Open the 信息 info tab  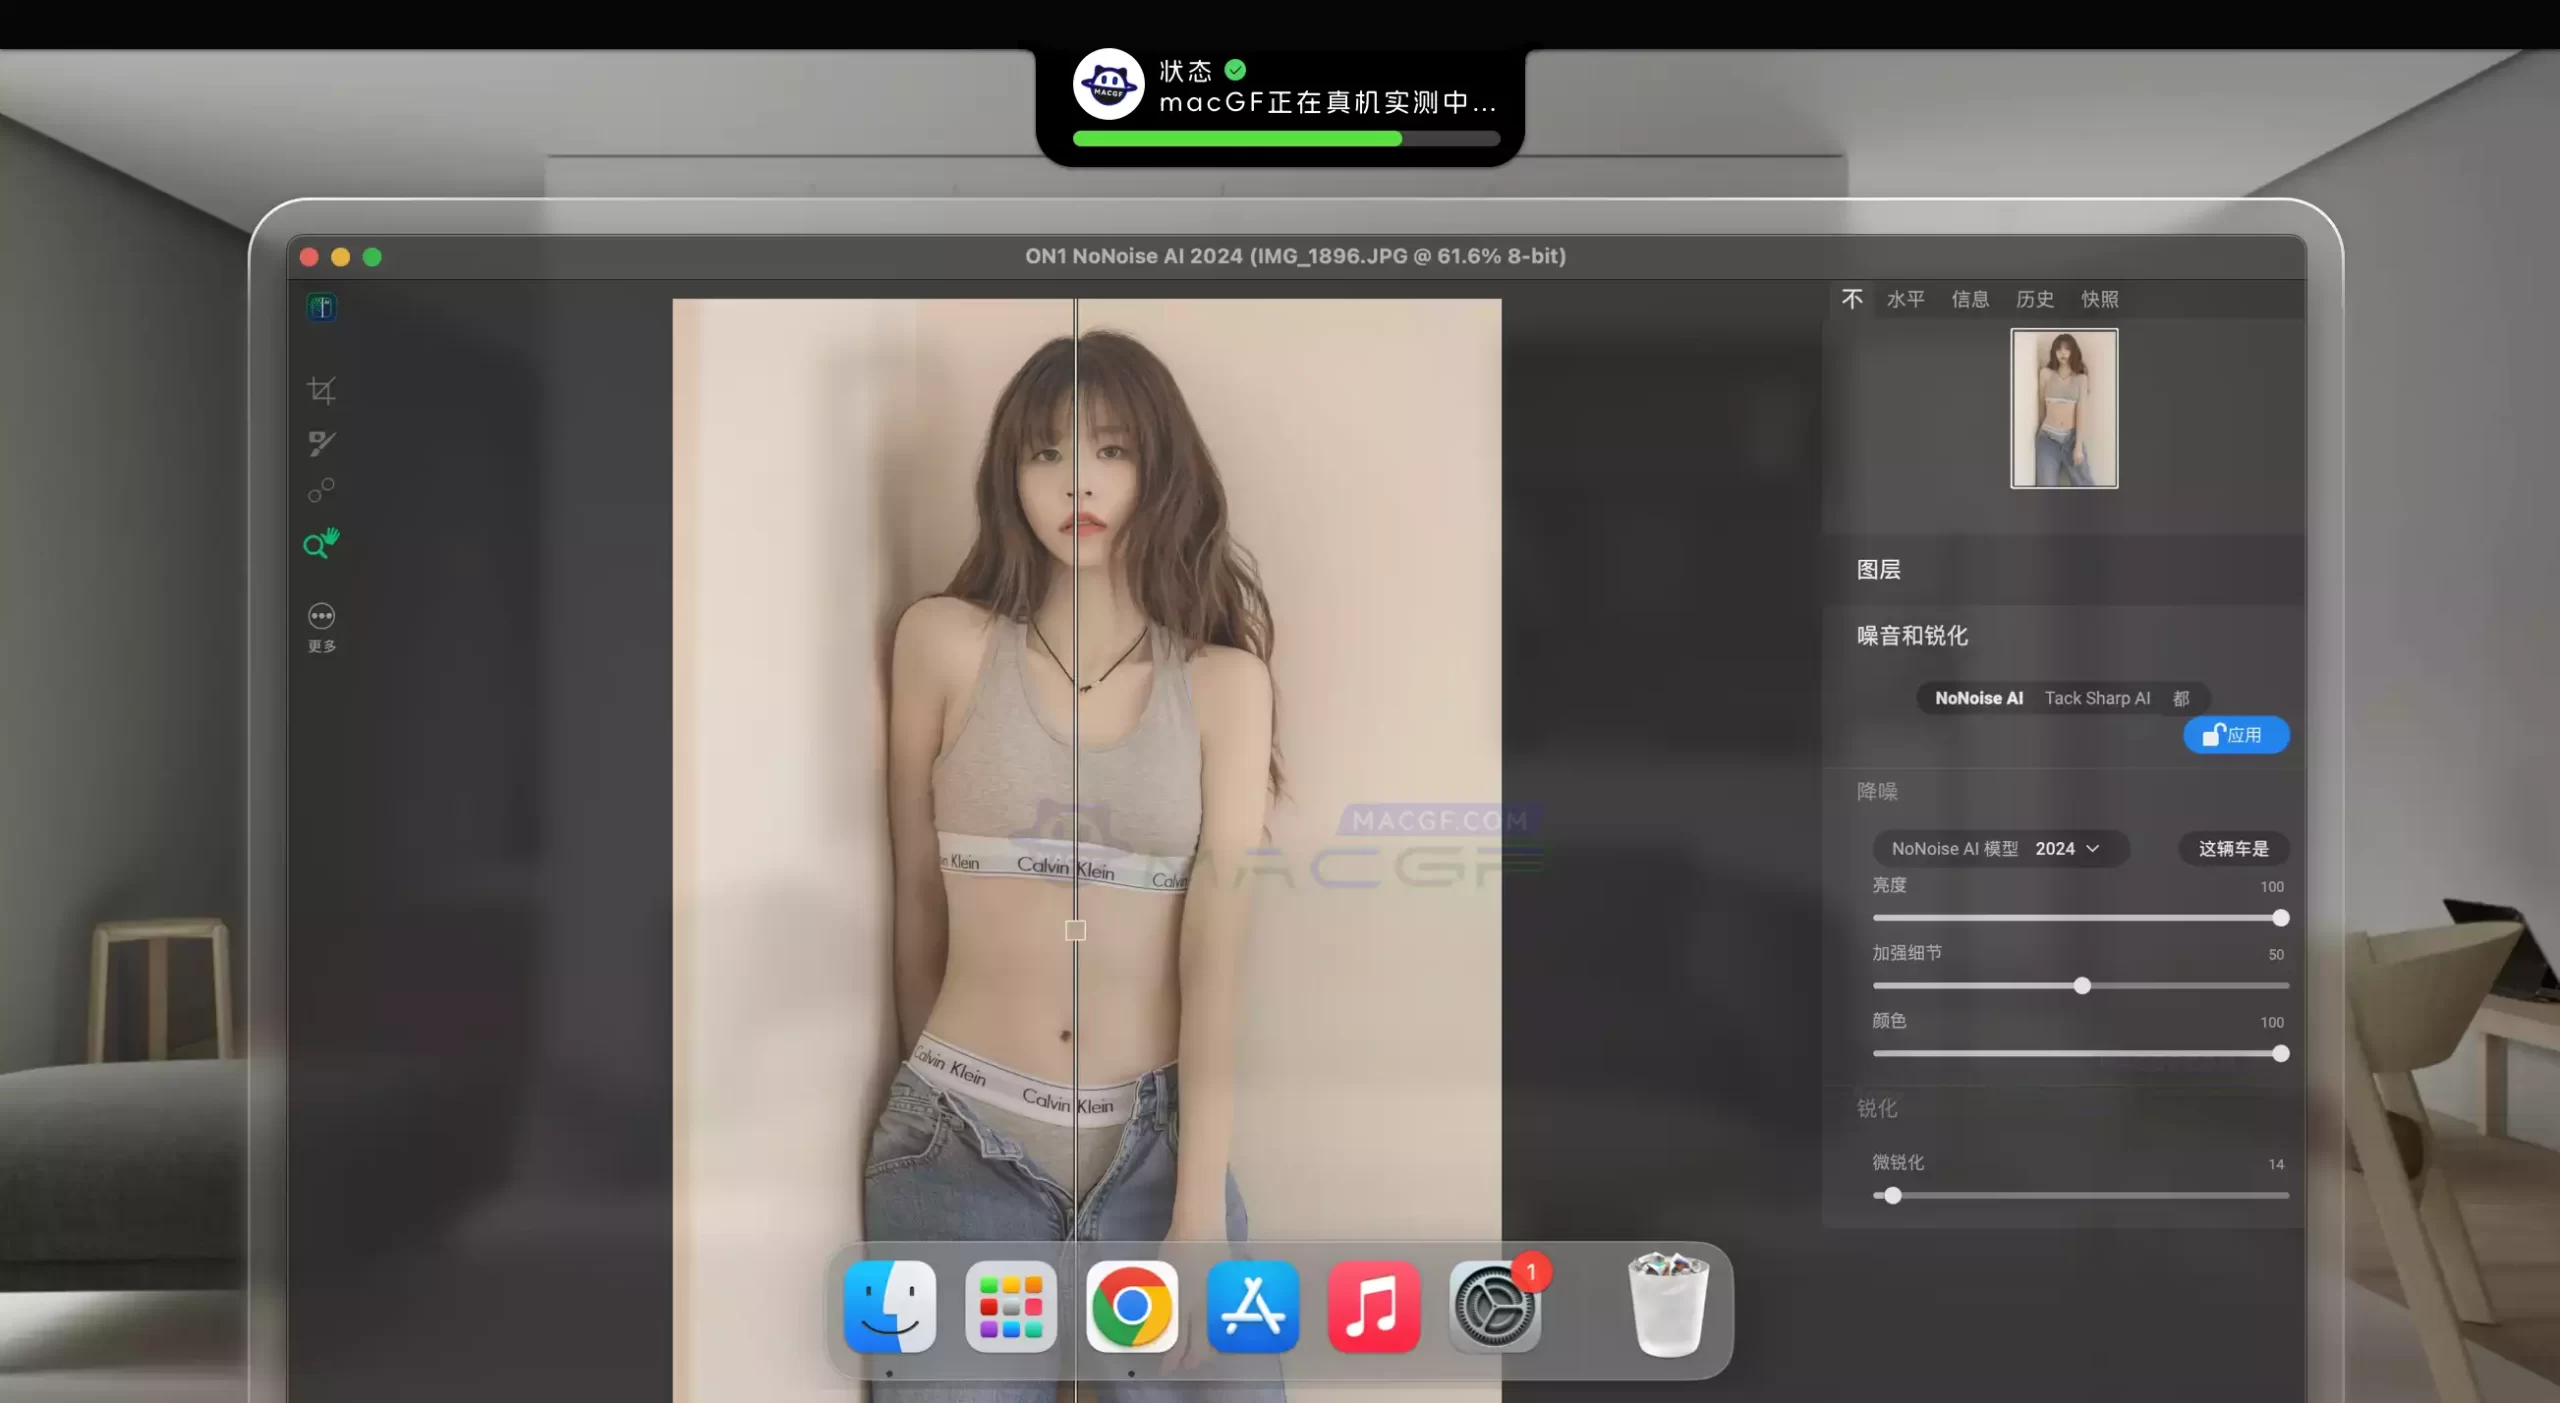pos(1969,299)
